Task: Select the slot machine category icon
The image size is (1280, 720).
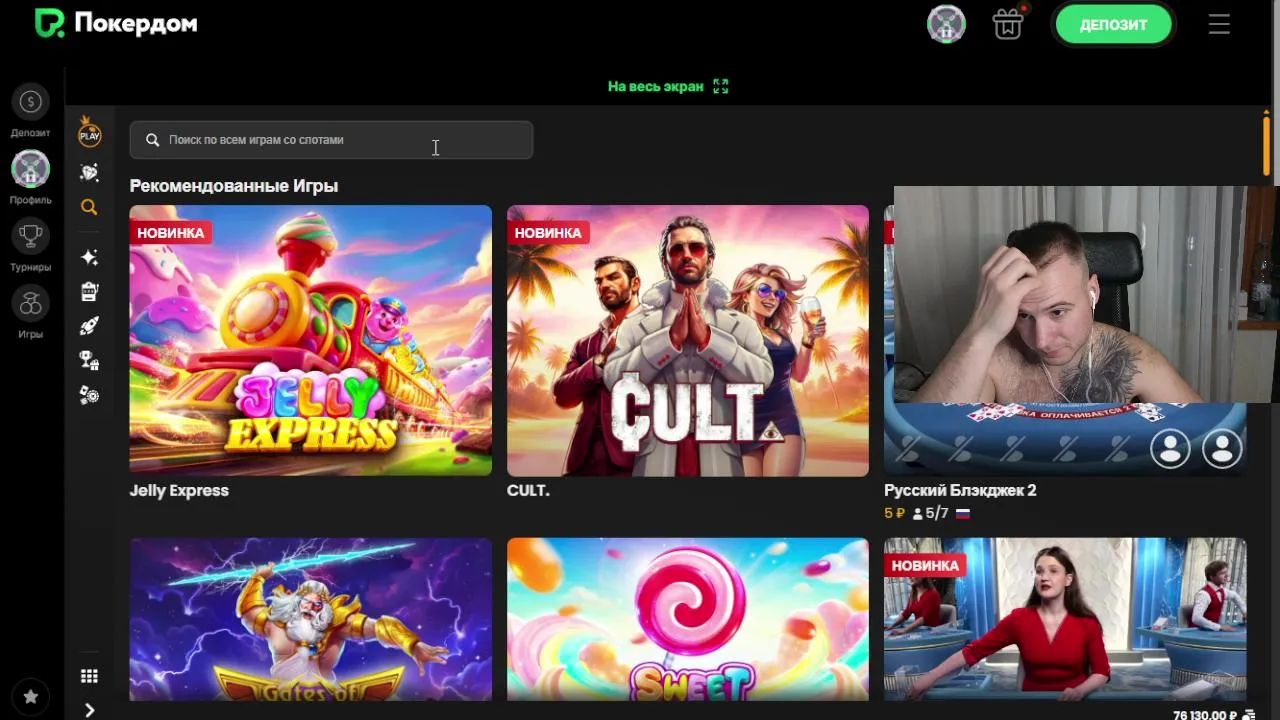Action: tap(89, 291)
